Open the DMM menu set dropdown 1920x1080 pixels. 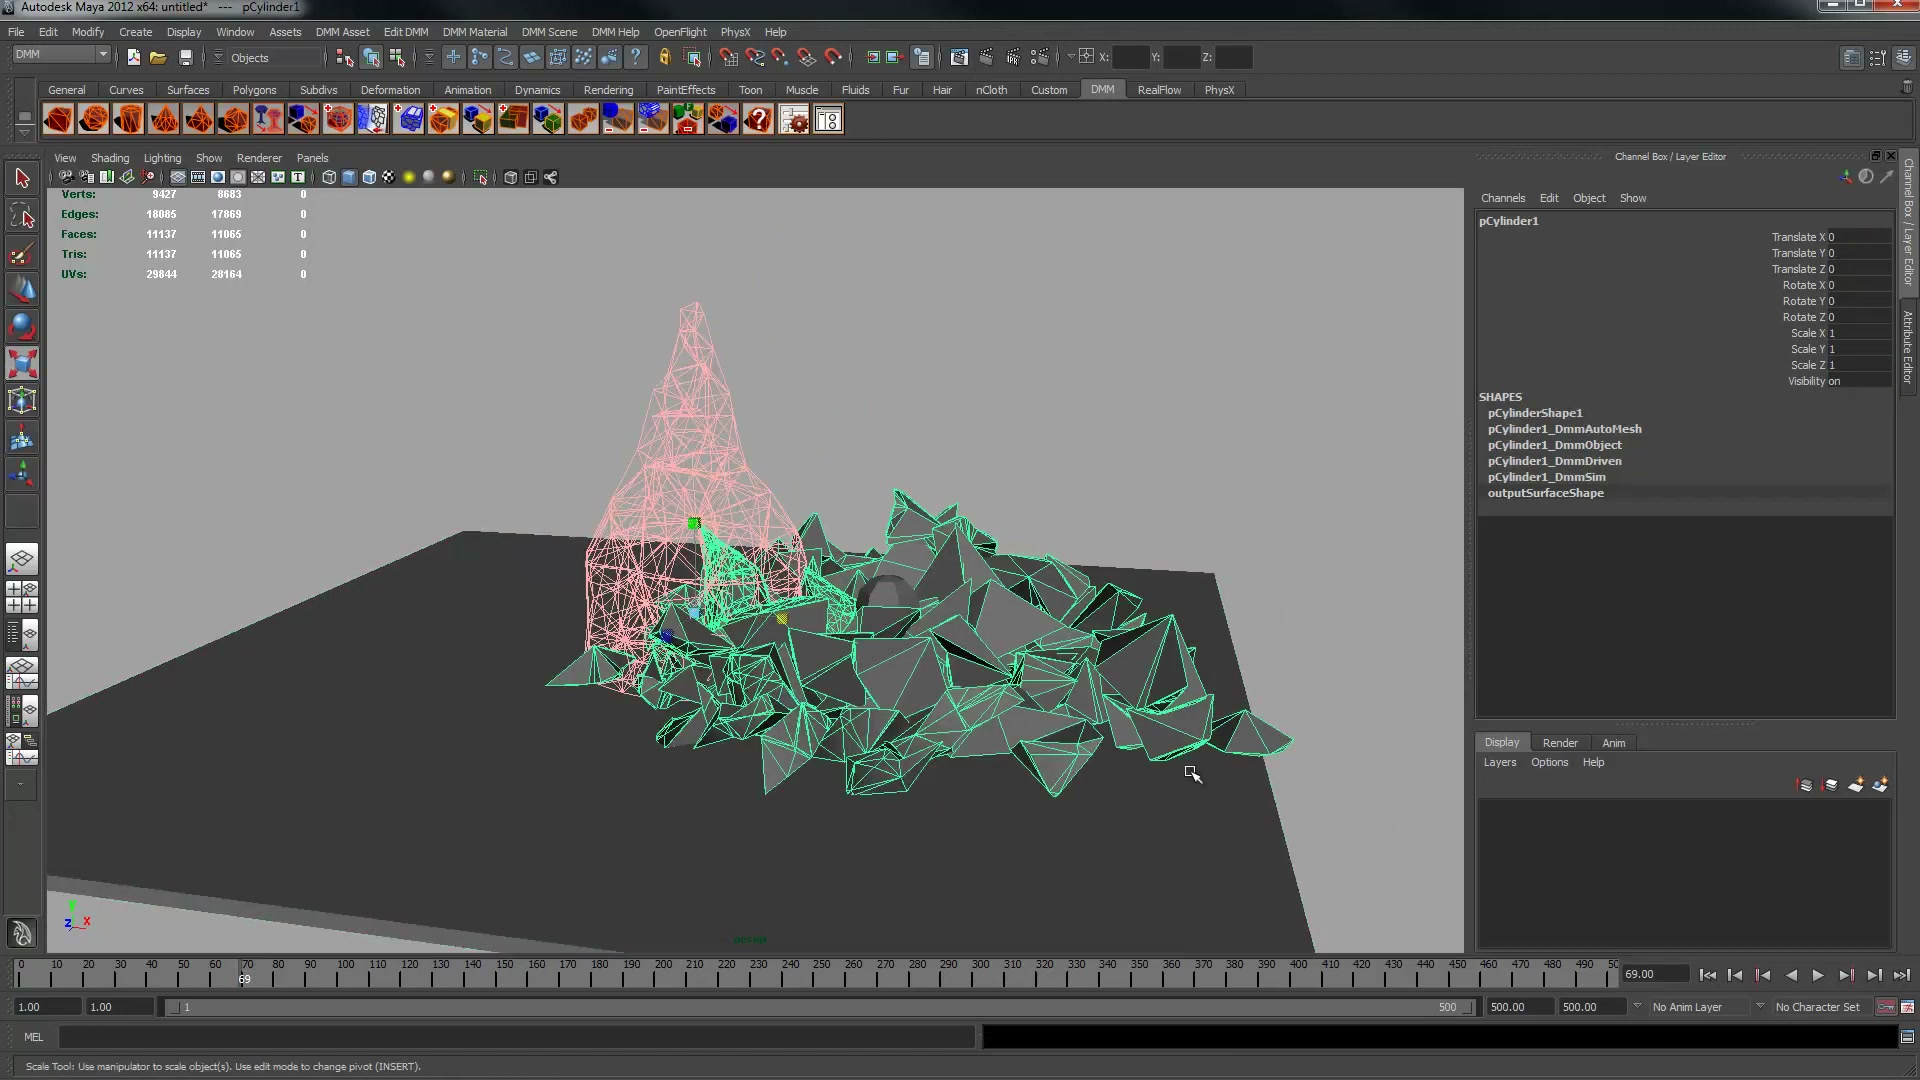(x=61, y=54)
